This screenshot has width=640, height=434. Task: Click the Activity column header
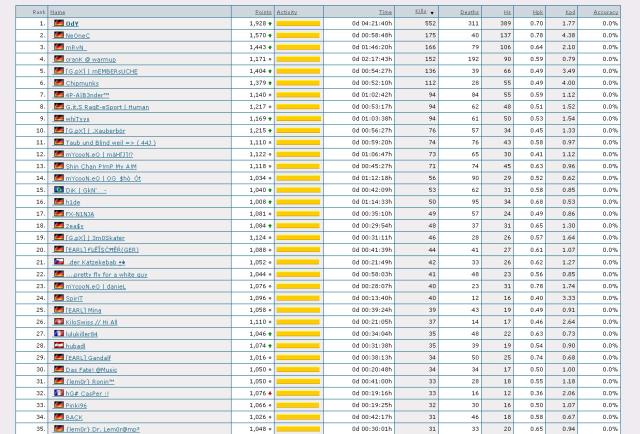click(287, 12)
